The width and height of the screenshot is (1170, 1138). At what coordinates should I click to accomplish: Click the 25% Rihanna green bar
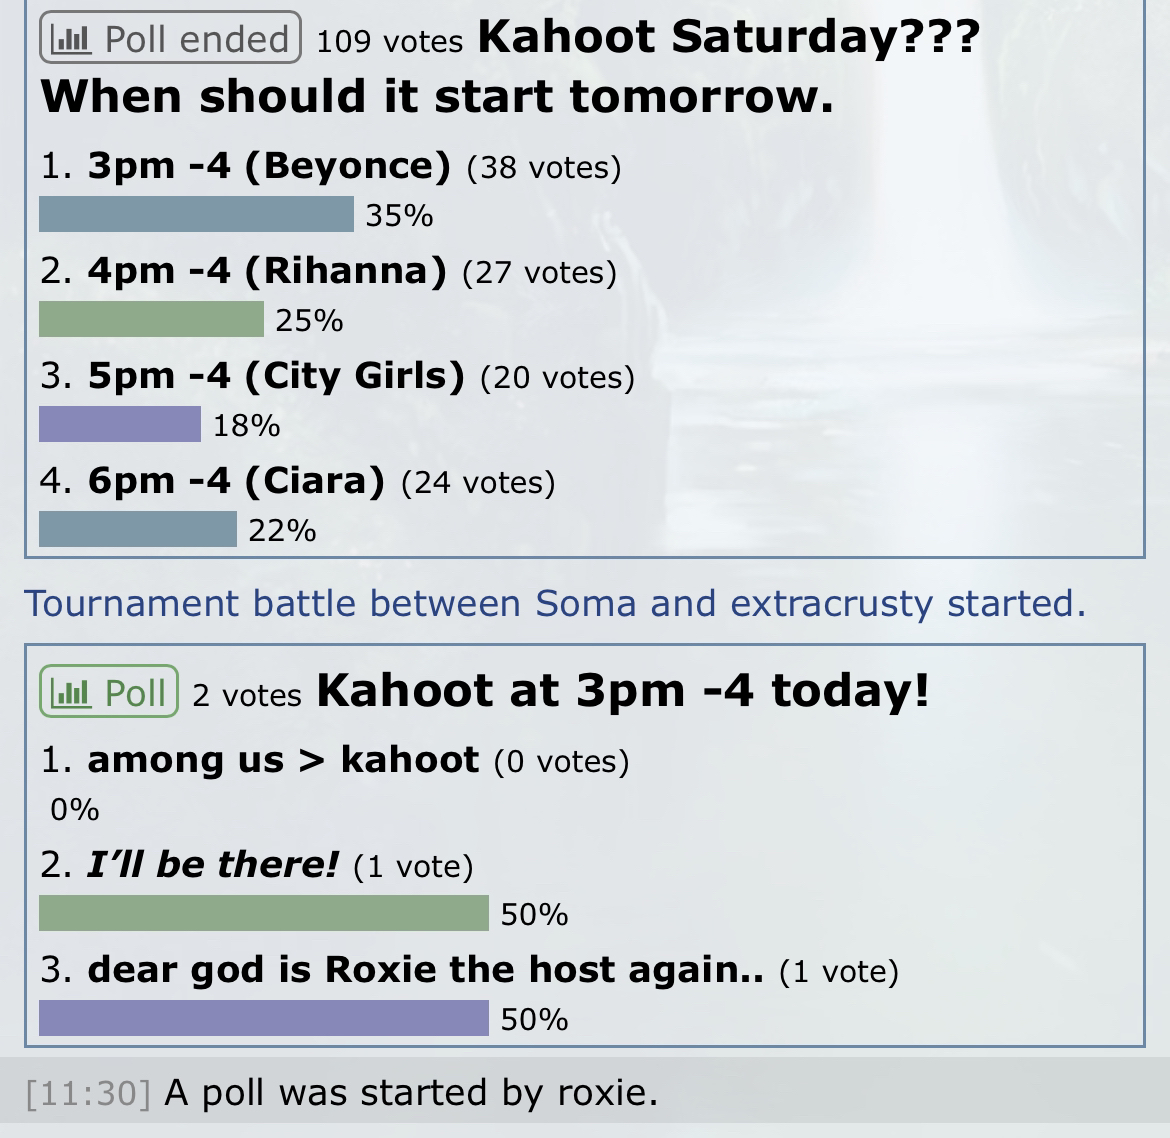point(151,319)
